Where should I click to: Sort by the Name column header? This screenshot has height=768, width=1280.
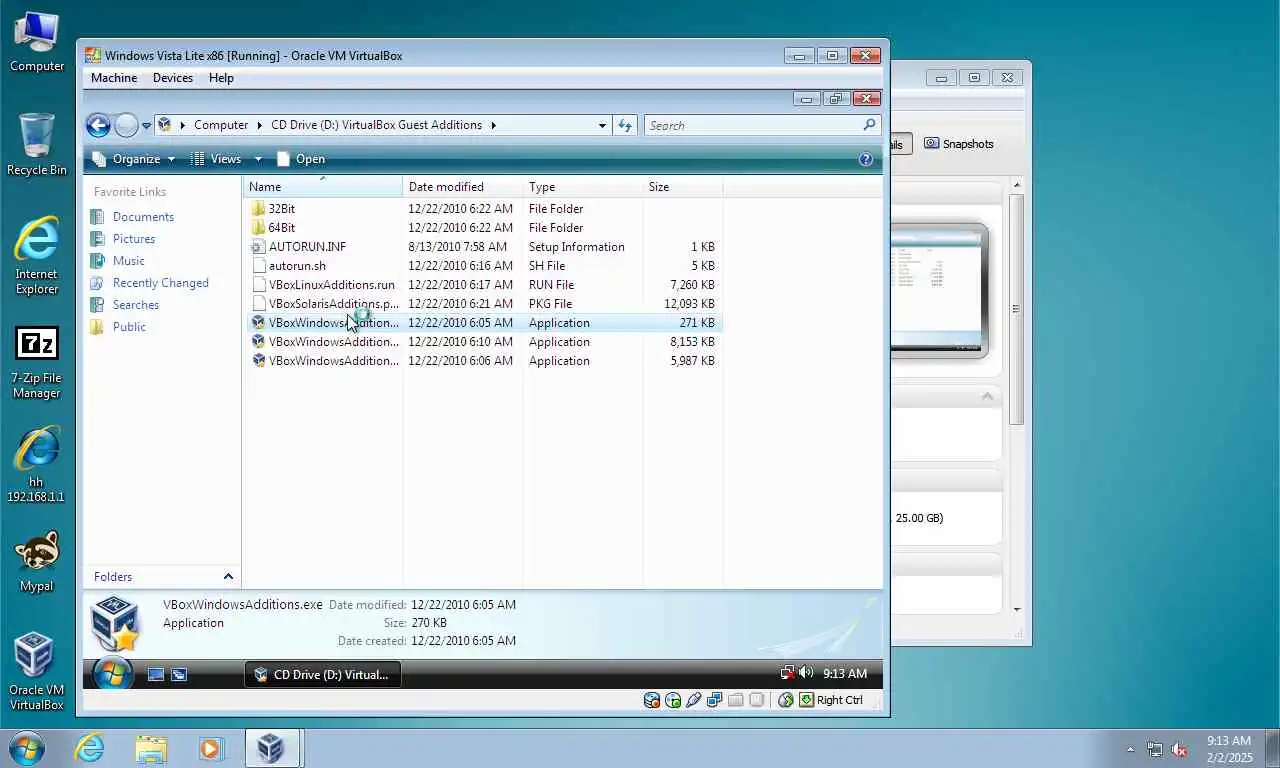tap(324, 187)
